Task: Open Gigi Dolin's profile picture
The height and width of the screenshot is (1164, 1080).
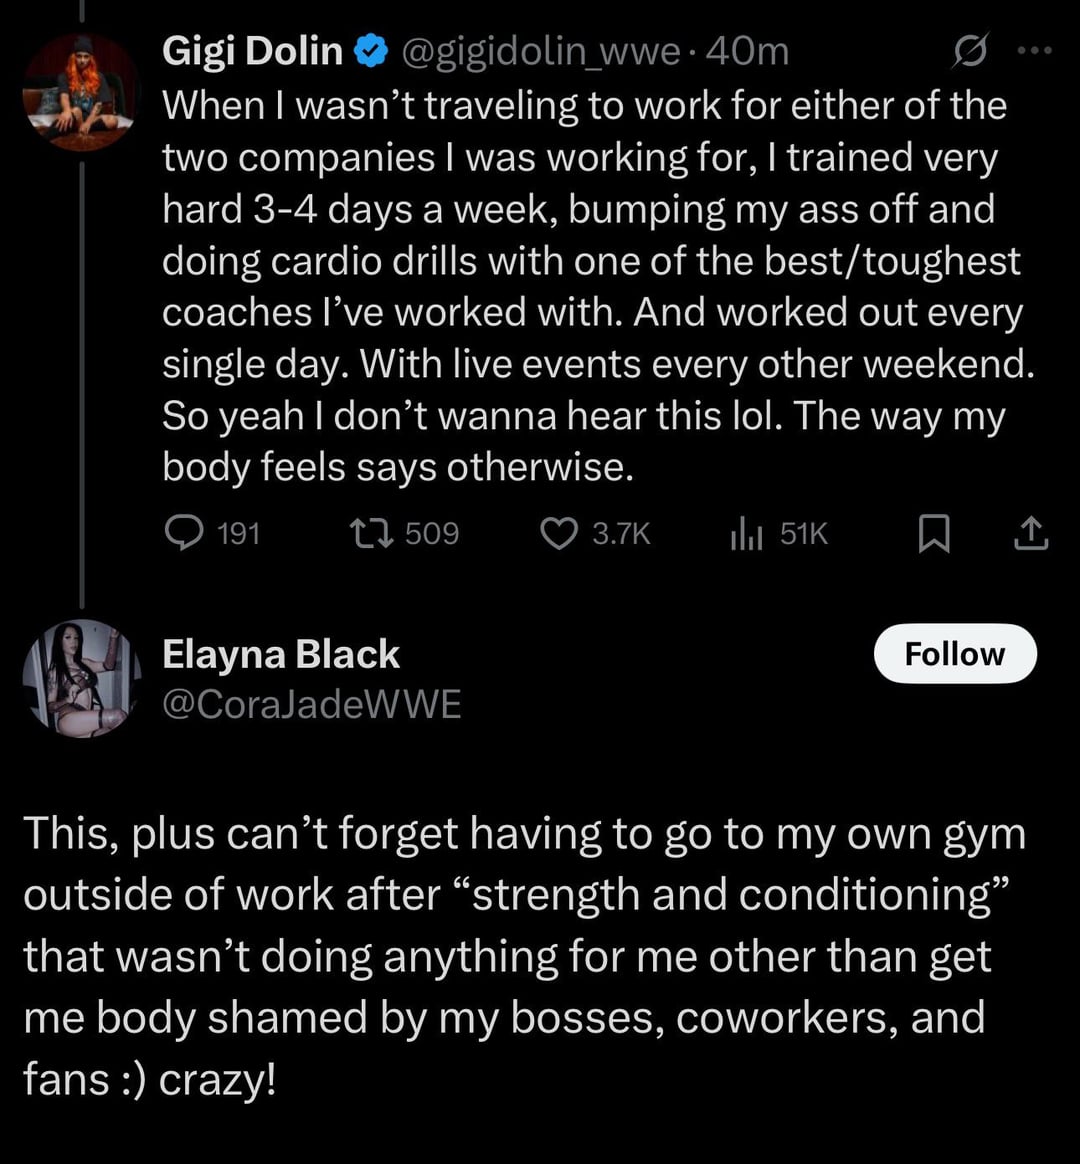Action: click(x=80, y=92)
